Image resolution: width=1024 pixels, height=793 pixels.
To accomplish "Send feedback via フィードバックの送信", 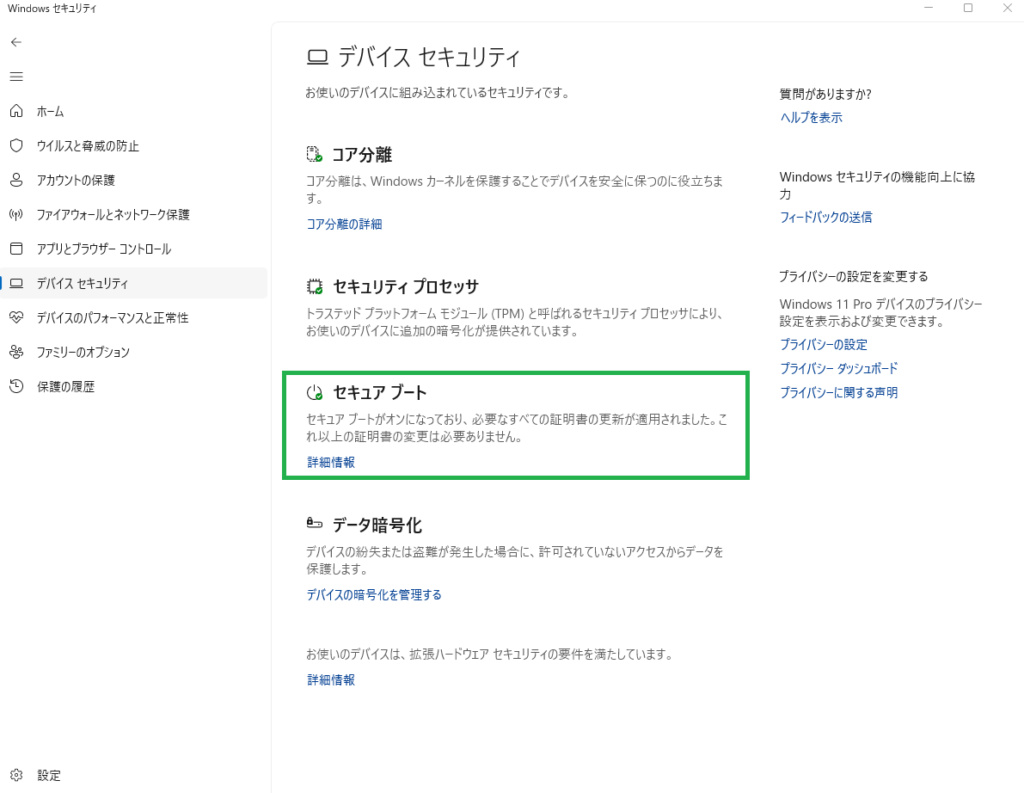I will (826, 217).
